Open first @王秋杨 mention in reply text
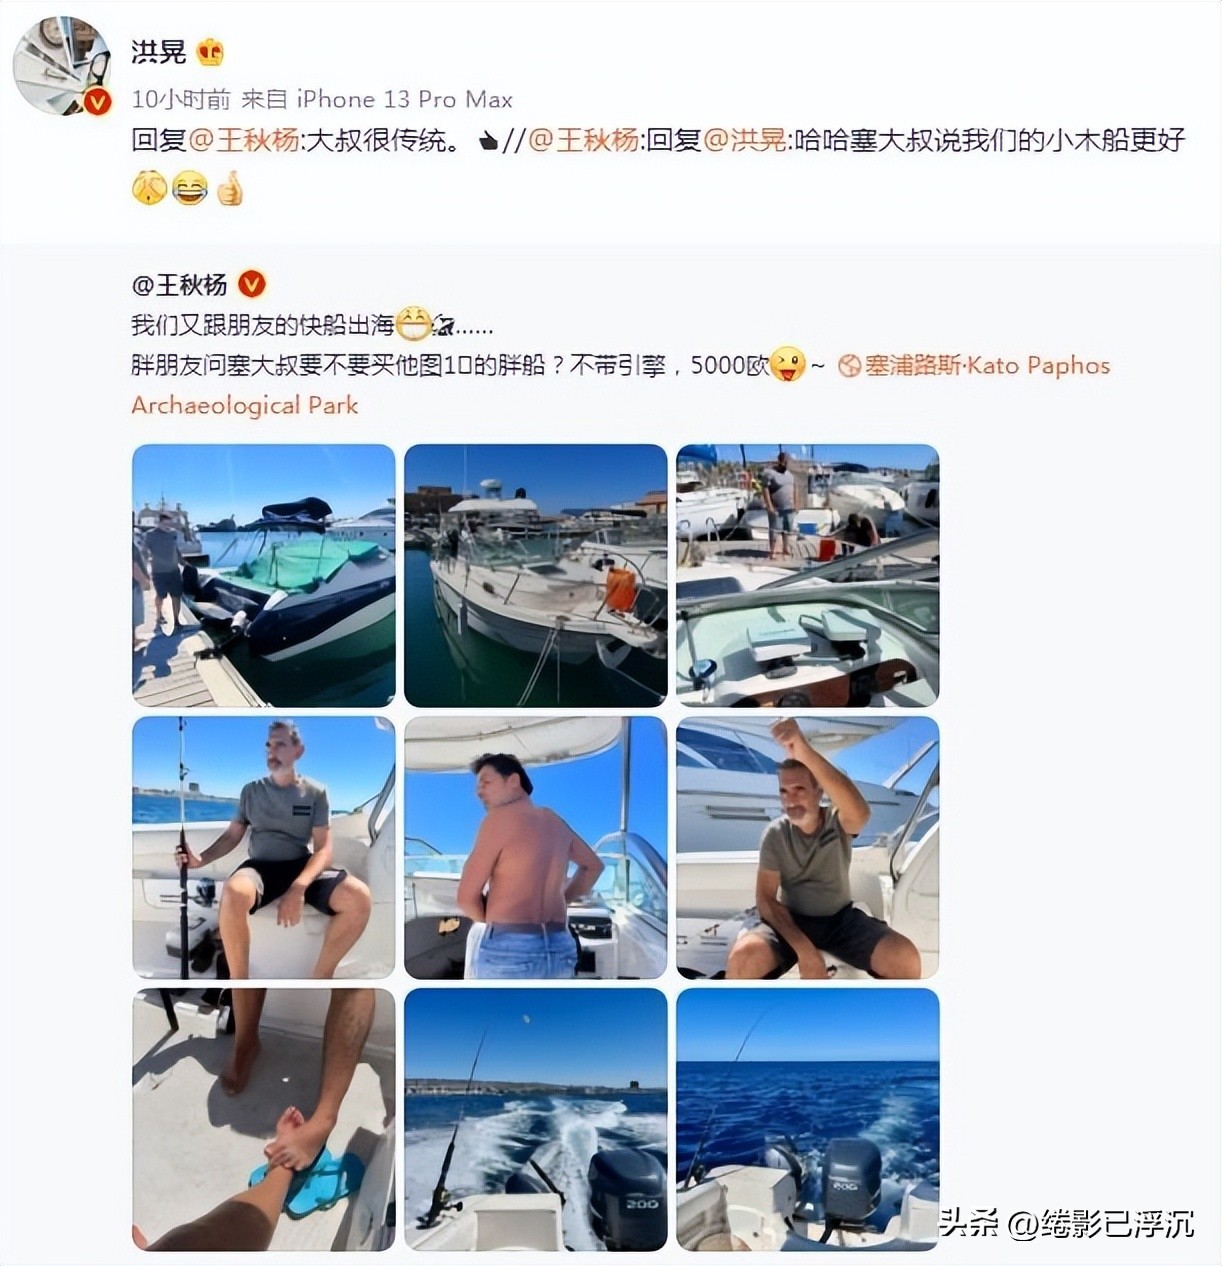 244,140
